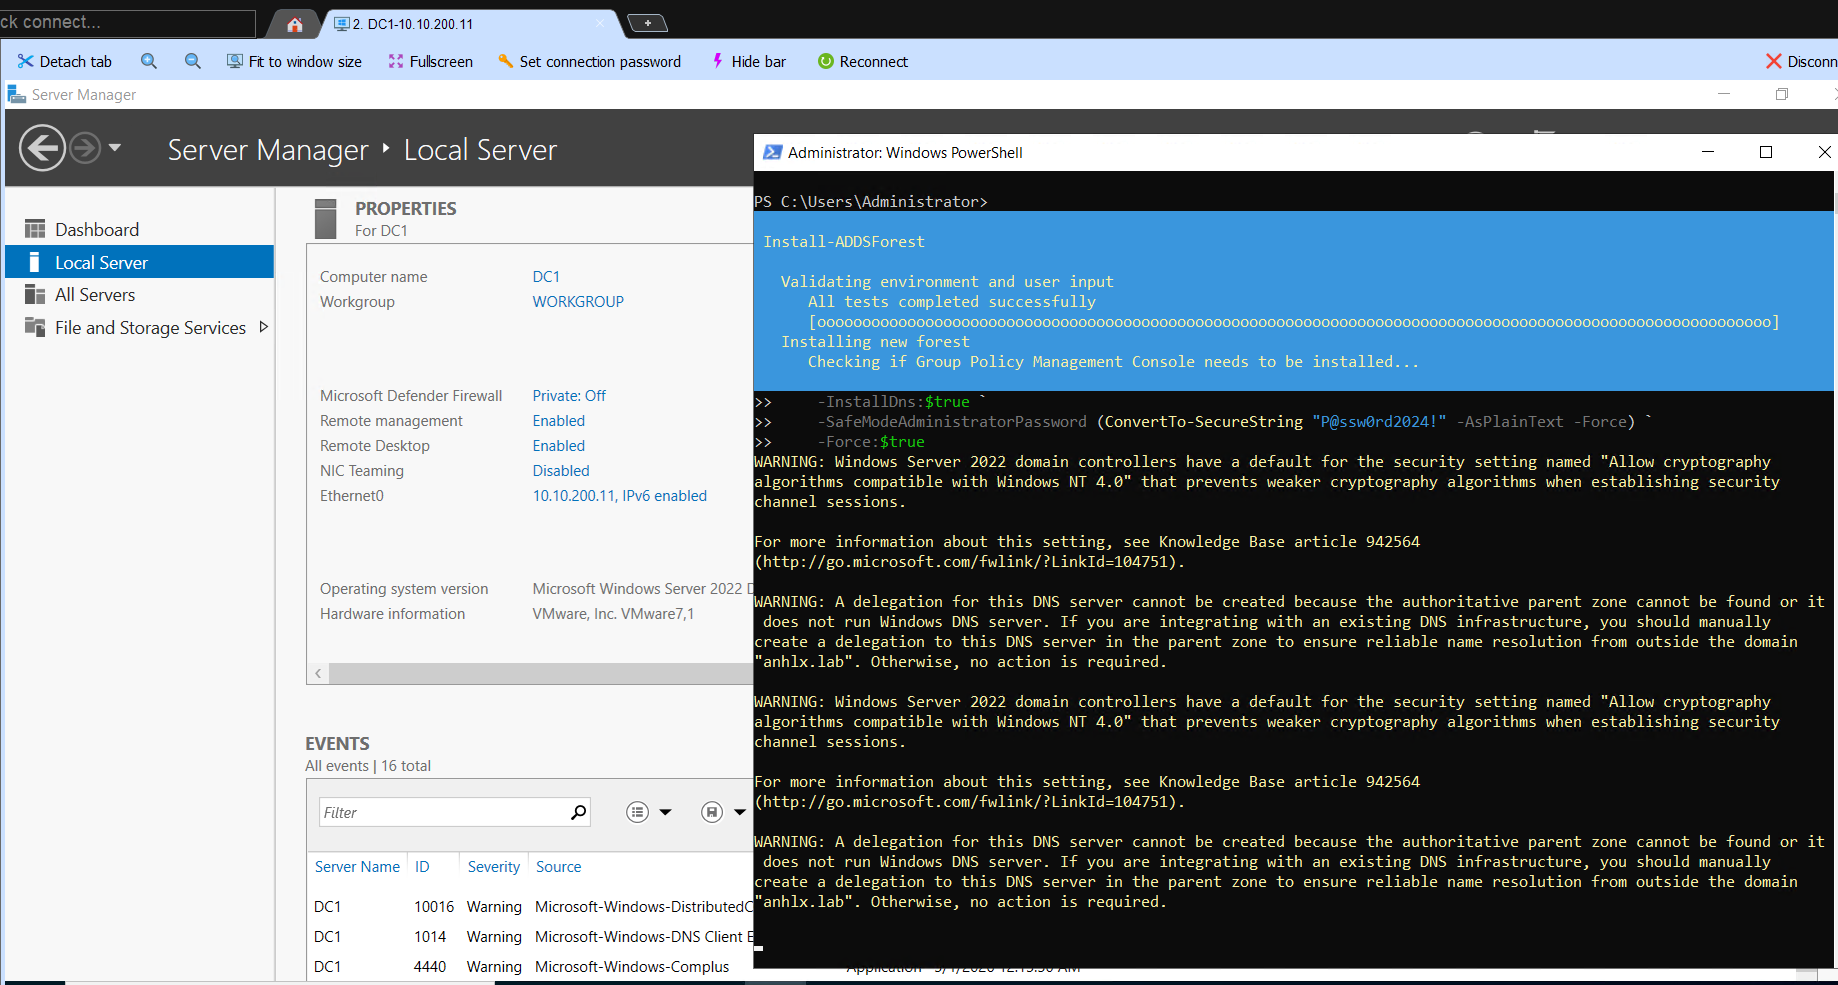
Task: Select Local Server in the sidebar
Action: tap(140, 262)
